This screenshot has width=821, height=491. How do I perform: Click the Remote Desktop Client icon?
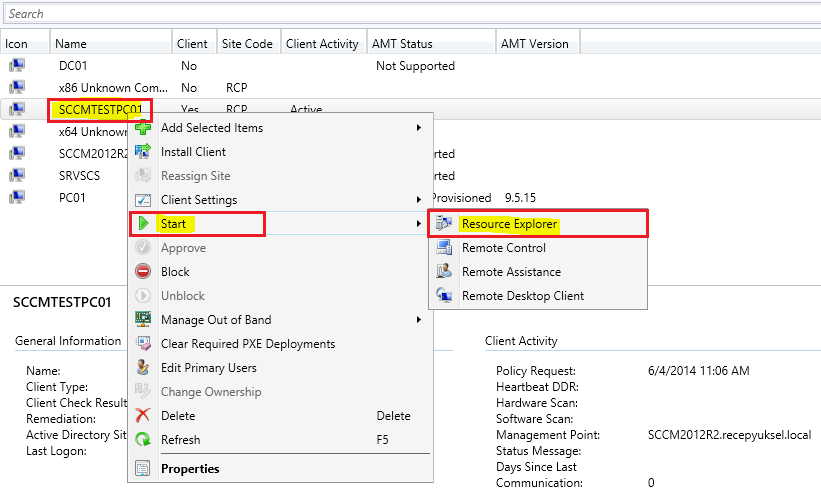(444, 296)
